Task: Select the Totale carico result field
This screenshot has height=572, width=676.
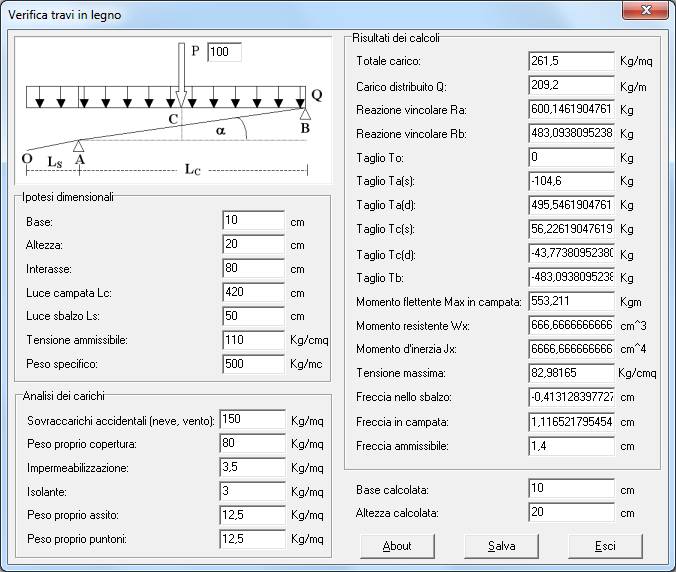Action: click(571, 61)
